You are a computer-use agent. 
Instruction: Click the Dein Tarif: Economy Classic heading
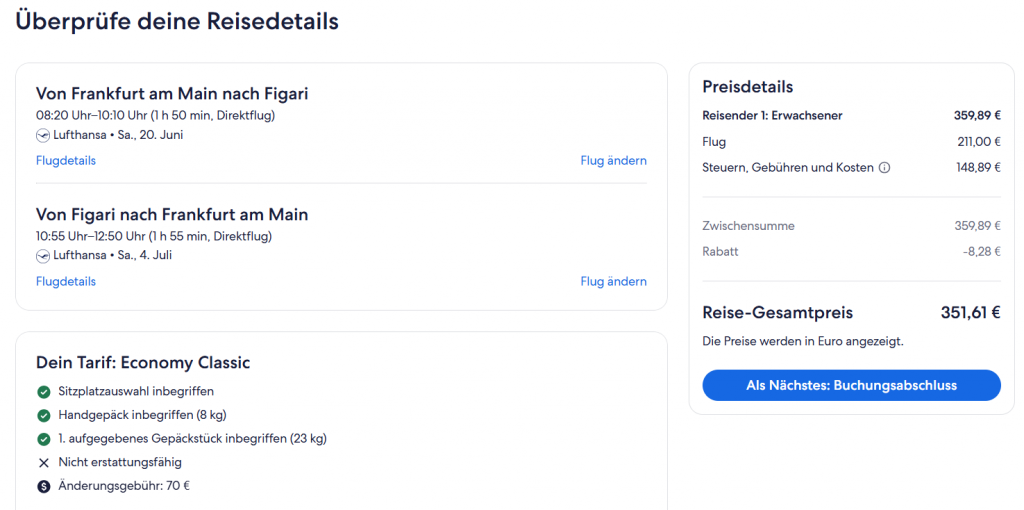coord(143,363)
